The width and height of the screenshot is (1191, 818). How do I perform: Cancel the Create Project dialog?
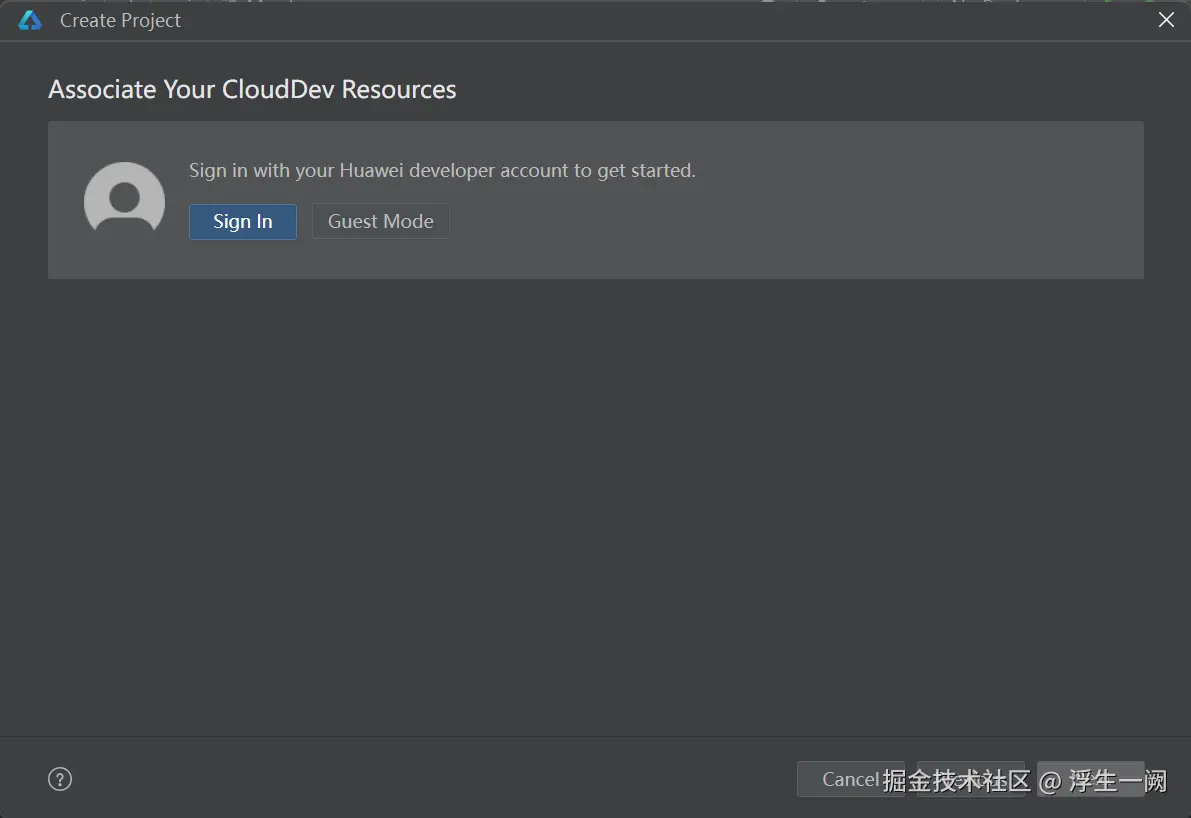point(850,779)
